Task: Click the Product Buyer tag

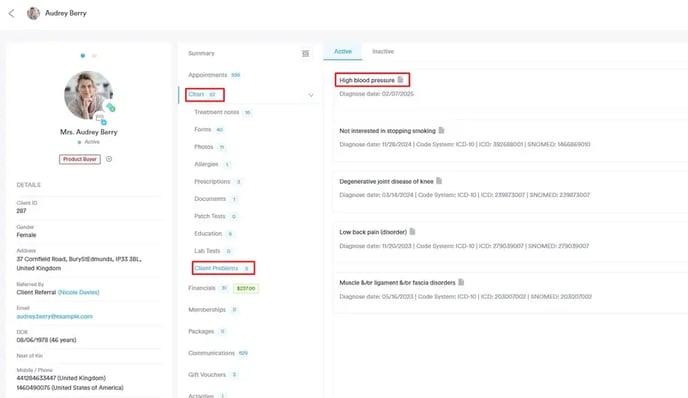Action: click(80, 159)
